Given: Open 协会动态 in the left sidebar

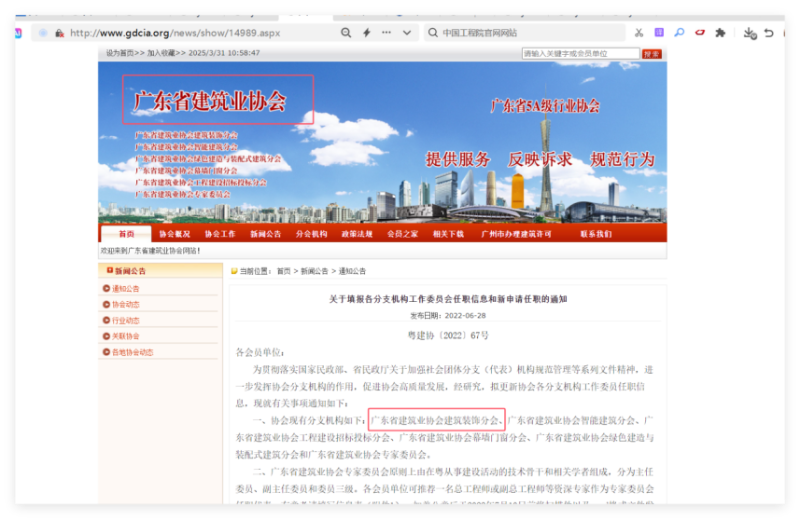Looking at the screenshot, I should click(x=126, y=304).
